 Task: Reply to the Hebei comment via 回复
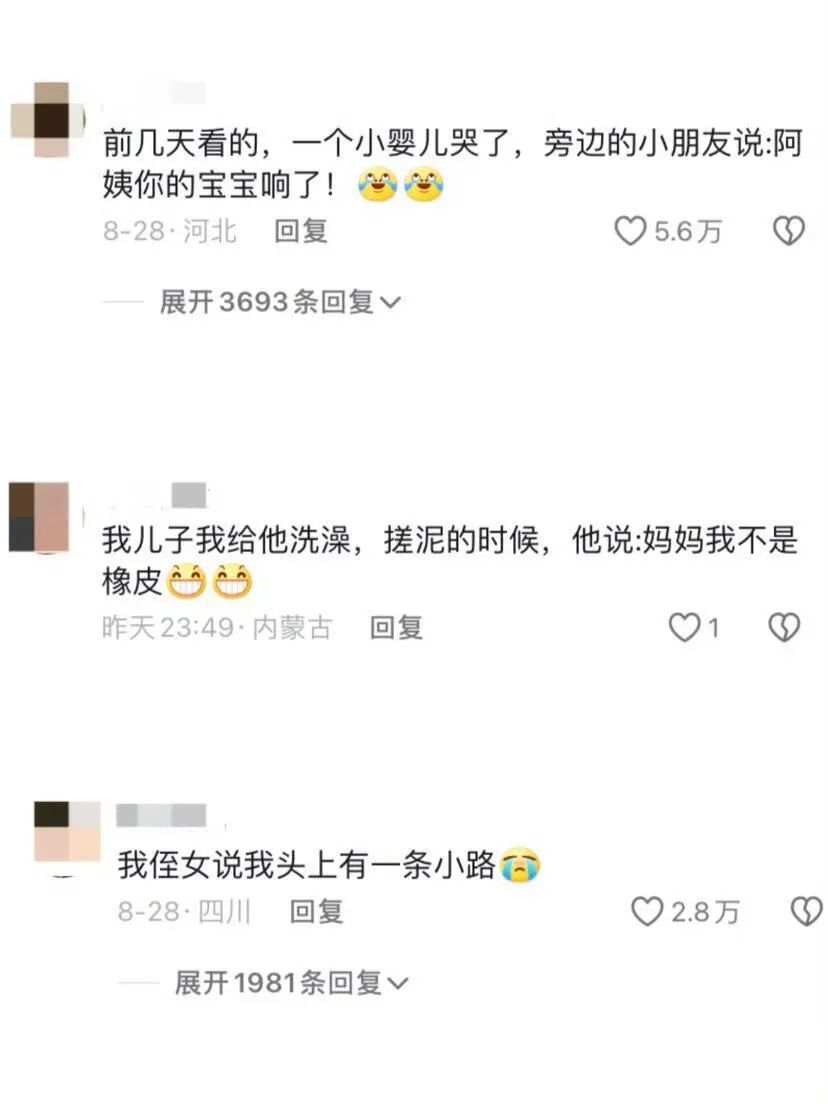[x=301, y=231]
